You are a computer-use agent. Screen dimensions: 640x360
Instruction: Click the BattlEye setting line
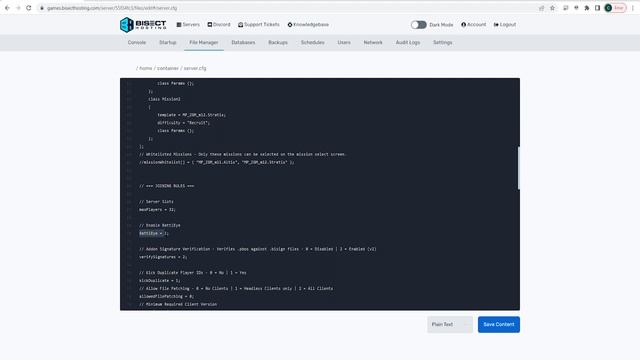coord(153,233)
